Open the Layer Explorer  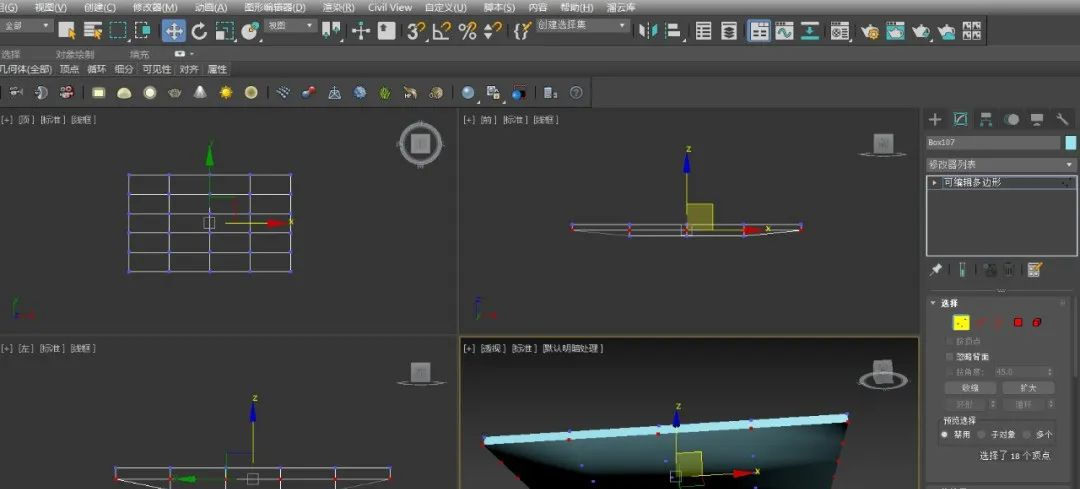point(729,30)
